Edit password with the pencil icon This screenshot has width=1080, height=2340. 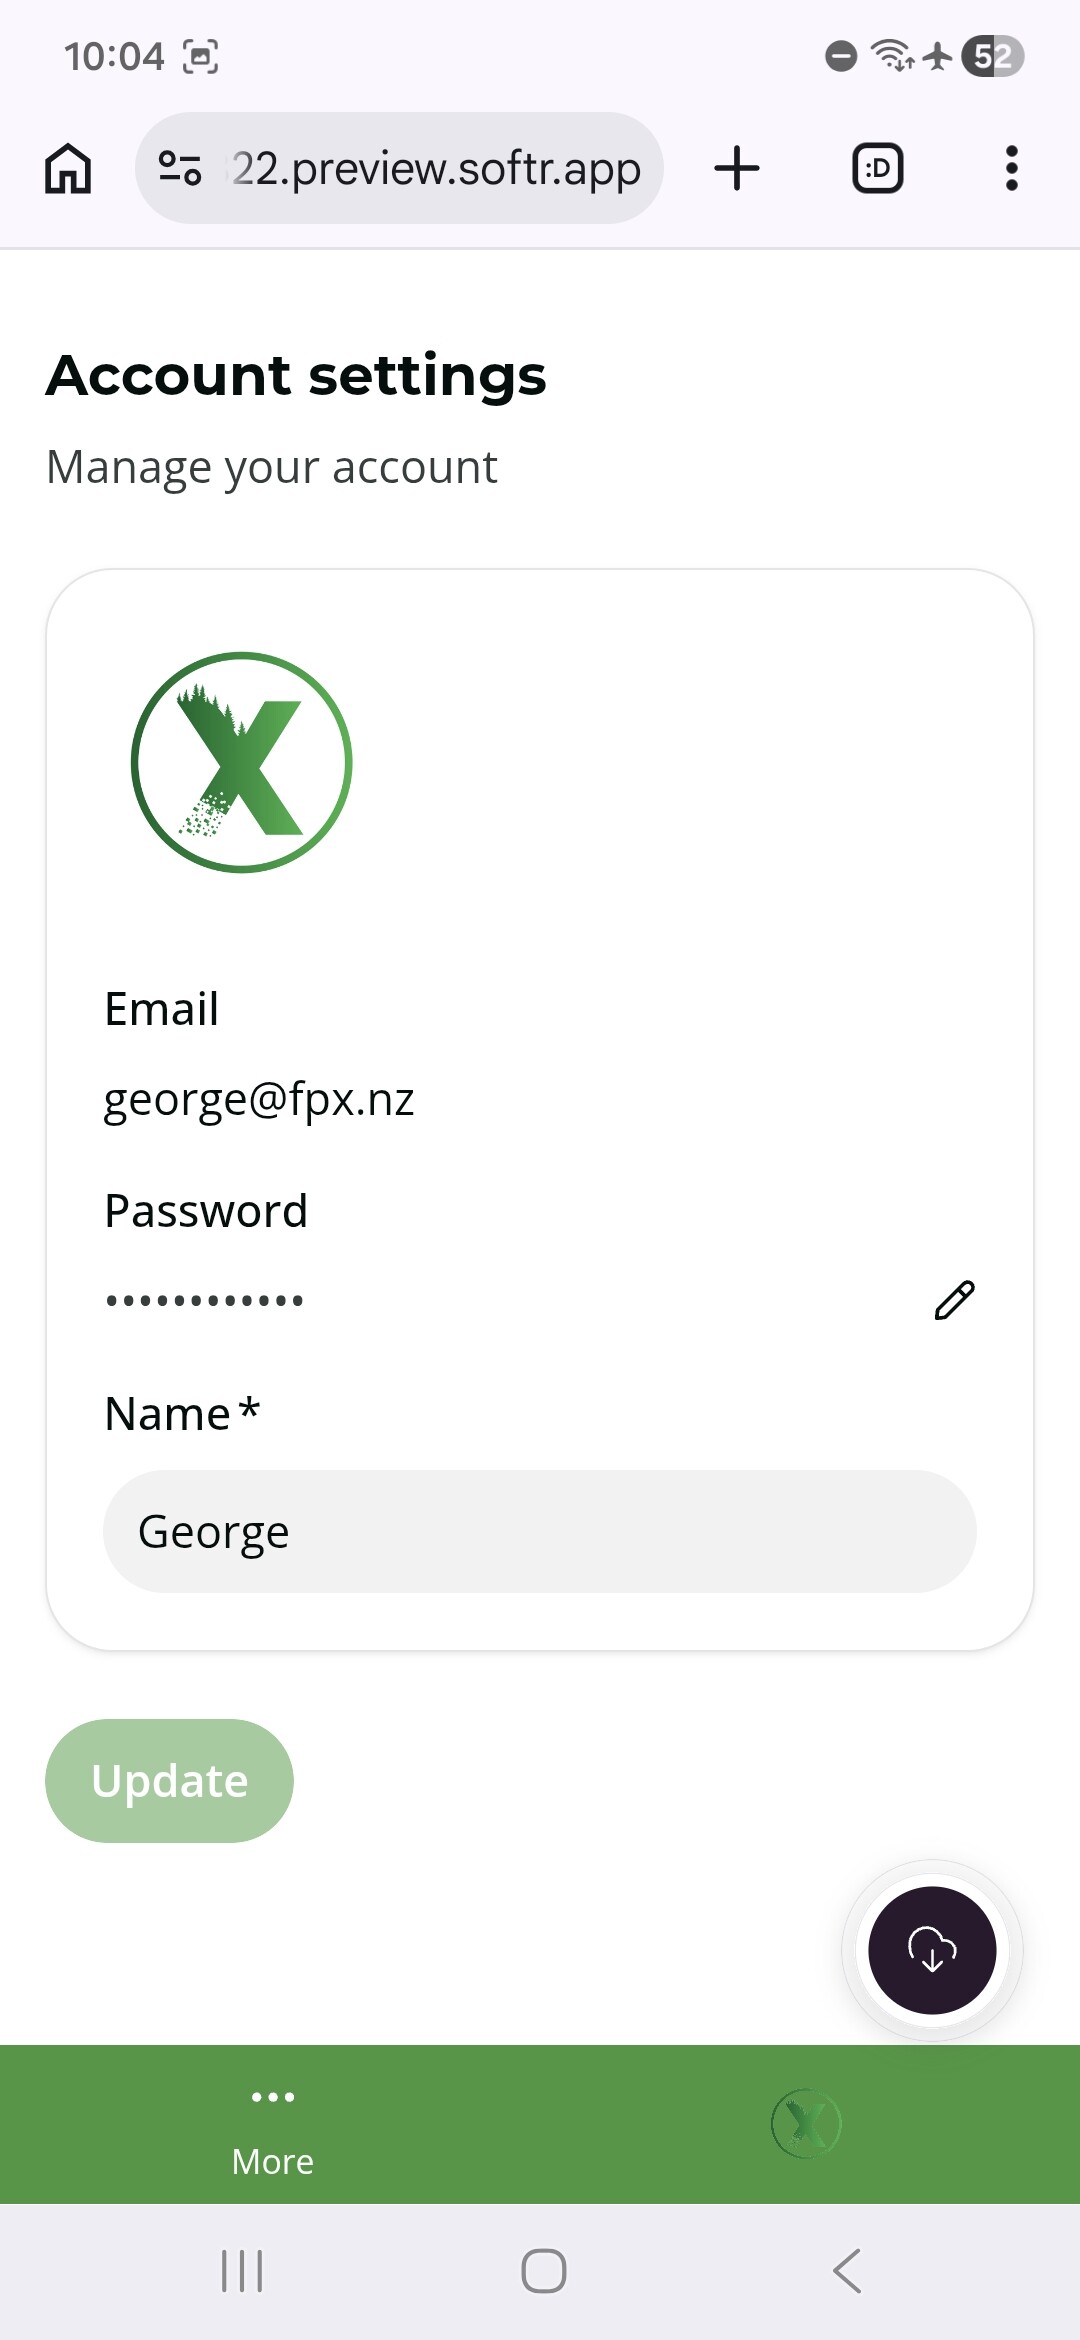click(x=954, y=1300)
